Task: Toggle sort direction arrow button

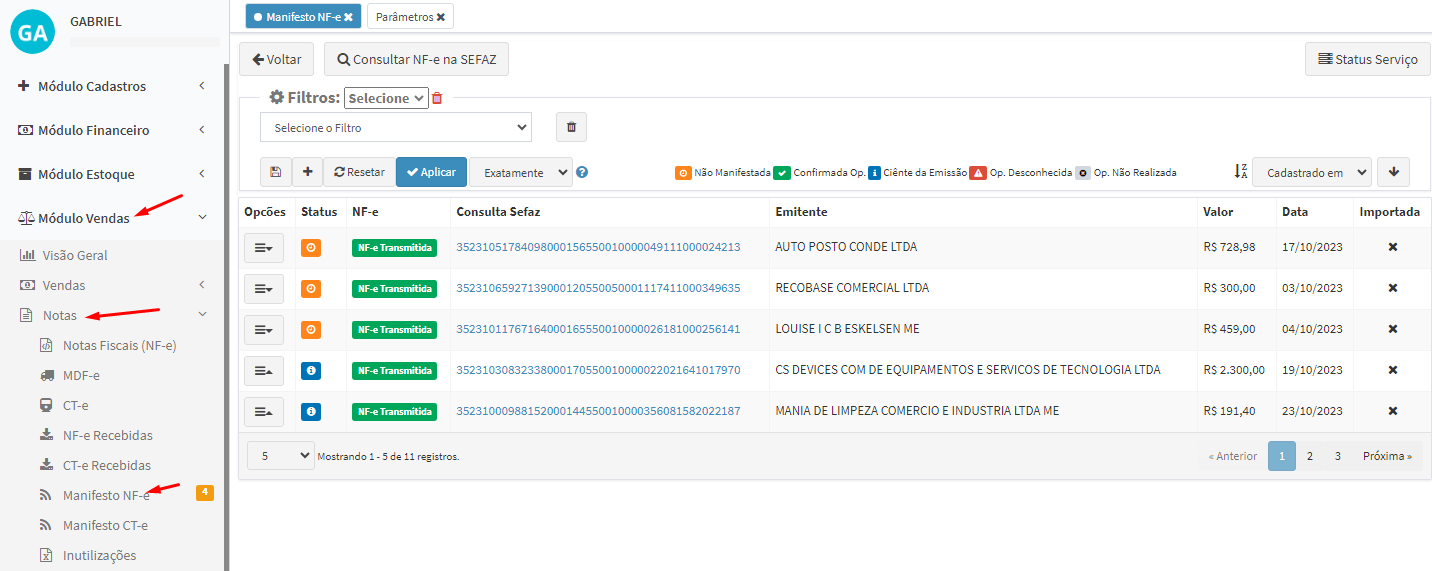Action: point(1393,172)
